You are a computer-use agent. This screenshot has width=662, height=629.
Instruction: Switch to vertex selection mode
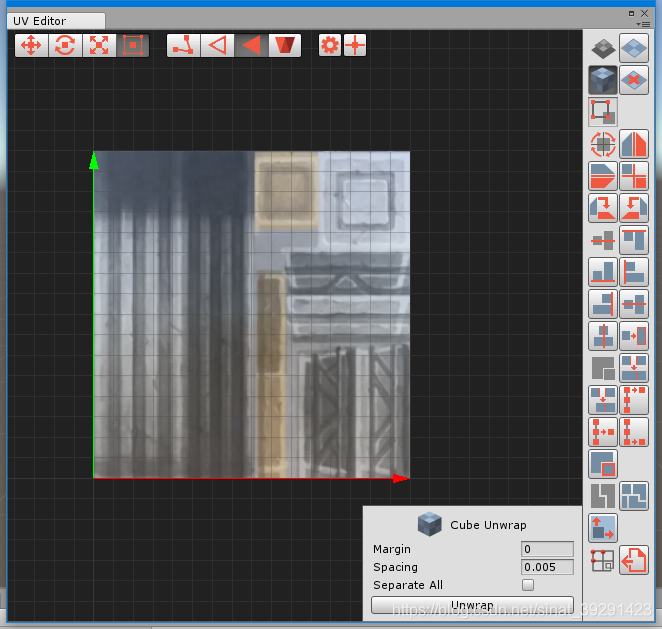(183, 45)
